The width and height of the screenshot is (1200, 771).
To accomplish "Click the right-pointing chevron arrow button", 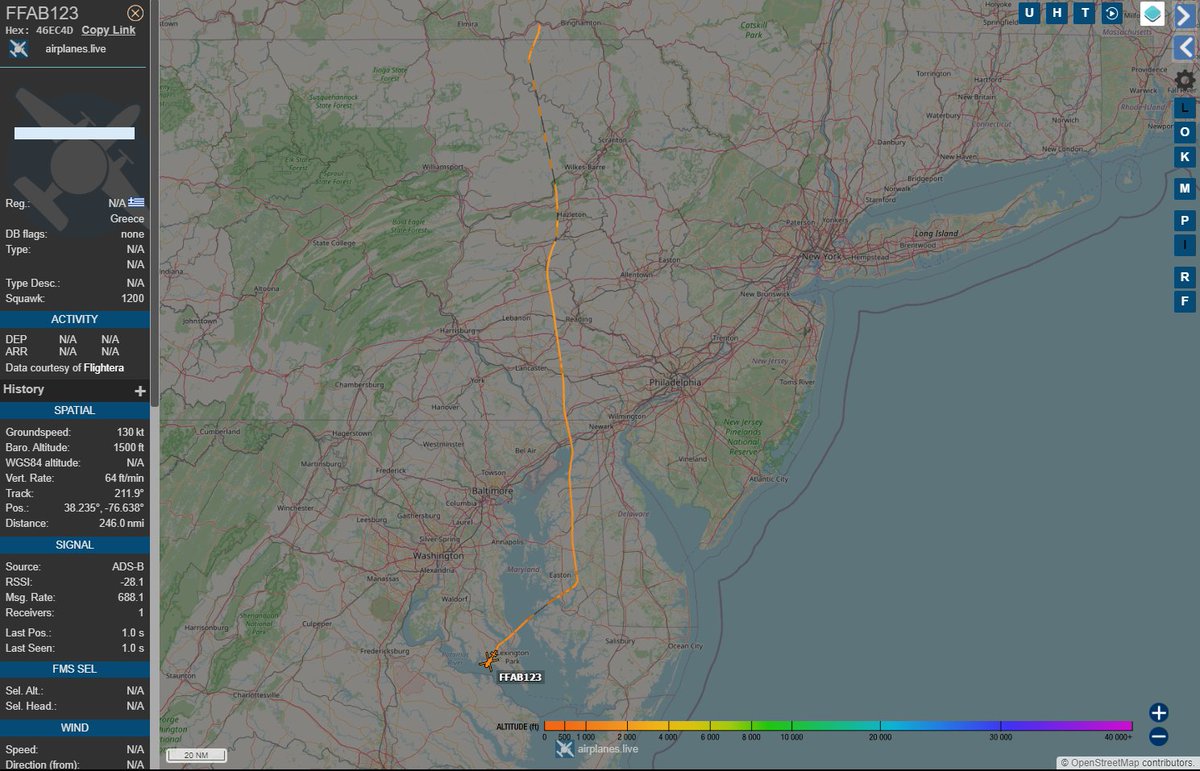I will click(x=1185, y=14).
